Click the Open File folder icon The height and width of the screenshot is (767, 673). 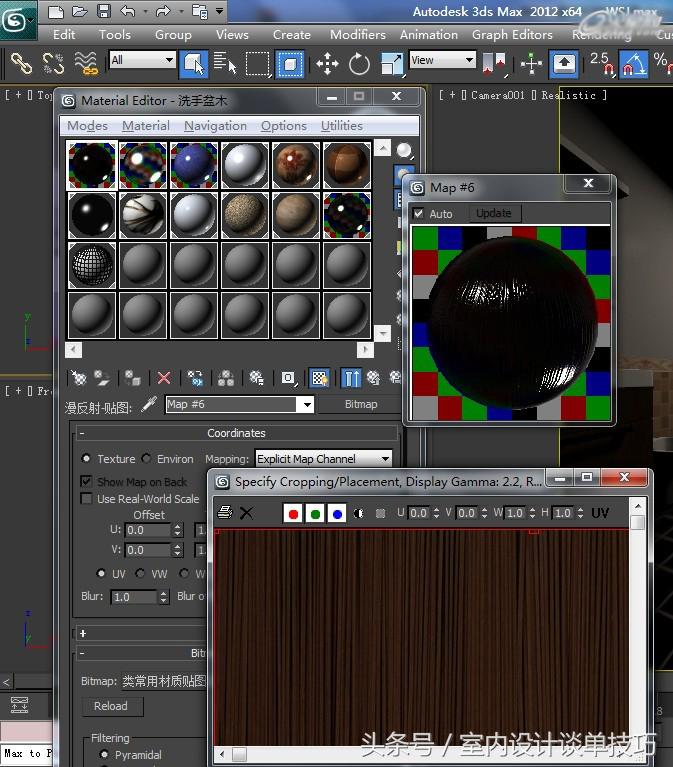[80, 11]
